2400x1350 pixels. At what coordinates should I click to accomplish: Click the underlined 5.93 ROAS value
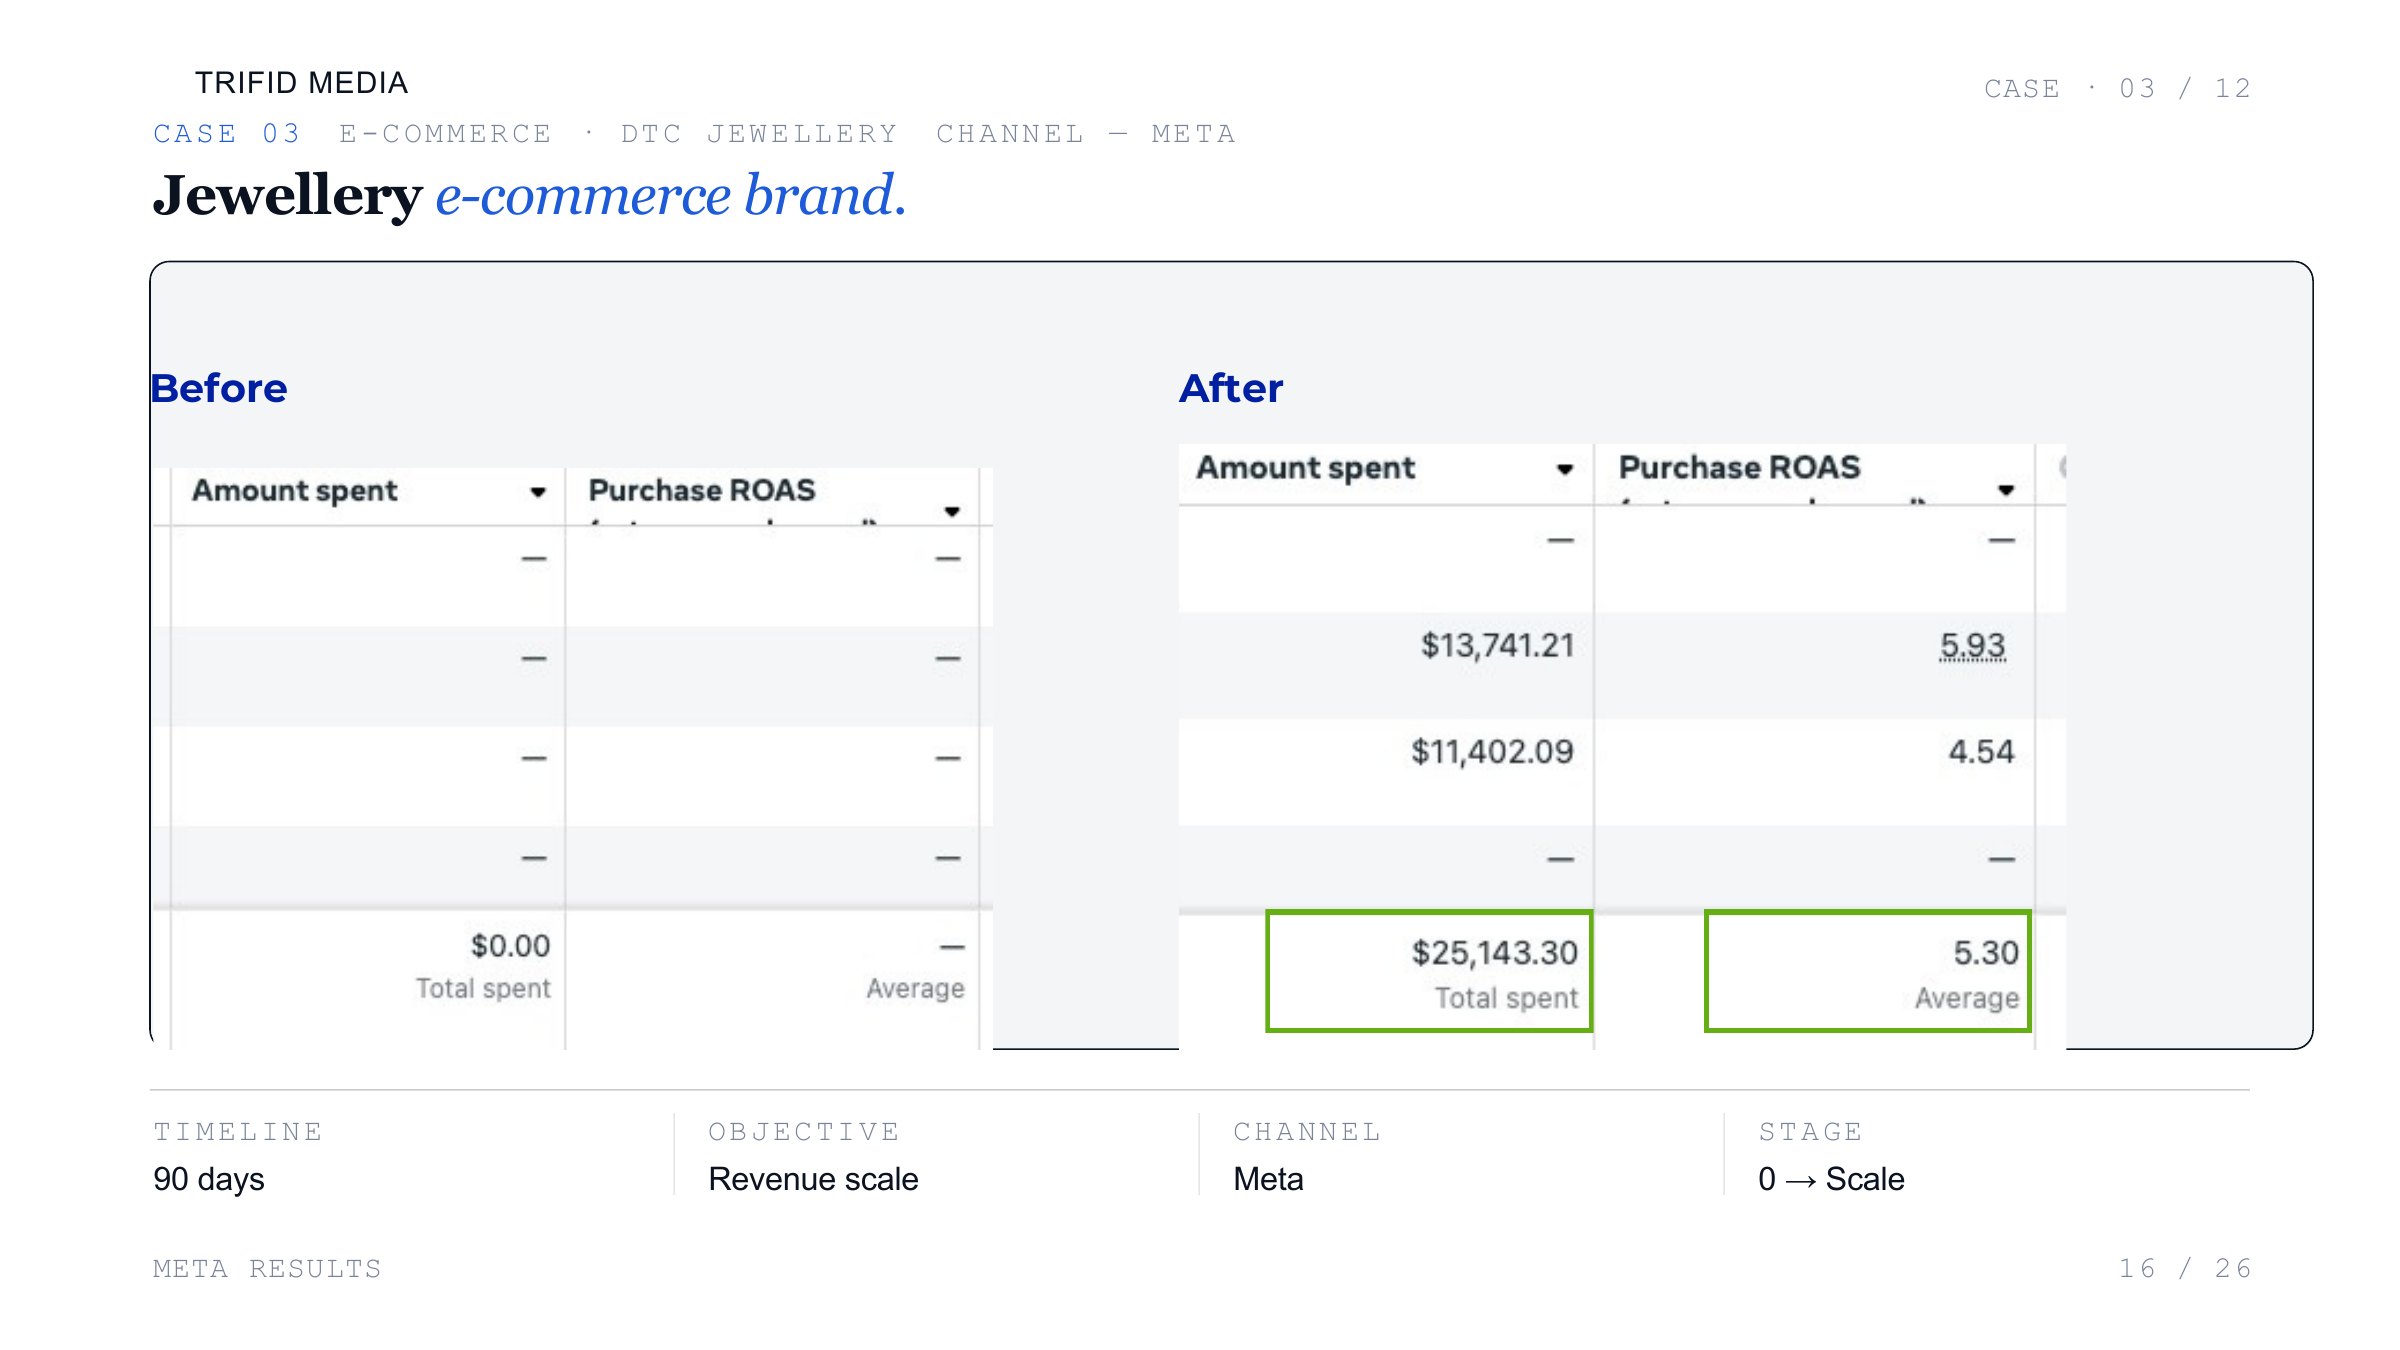click(x=1972, y=646)
